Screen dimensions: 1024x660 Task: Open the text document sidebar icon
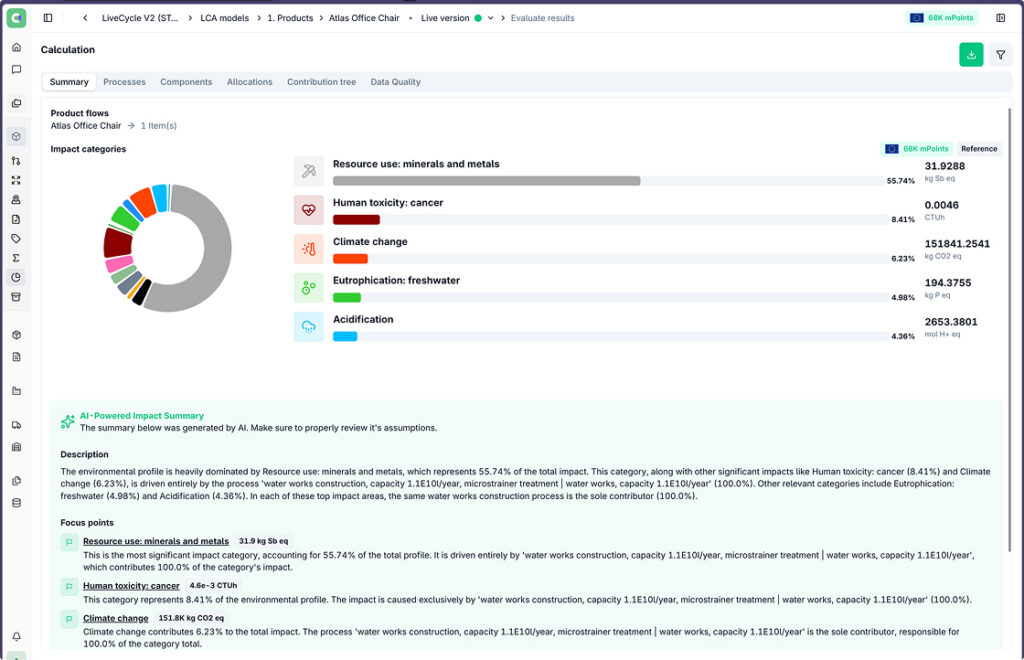click(16, 357)
